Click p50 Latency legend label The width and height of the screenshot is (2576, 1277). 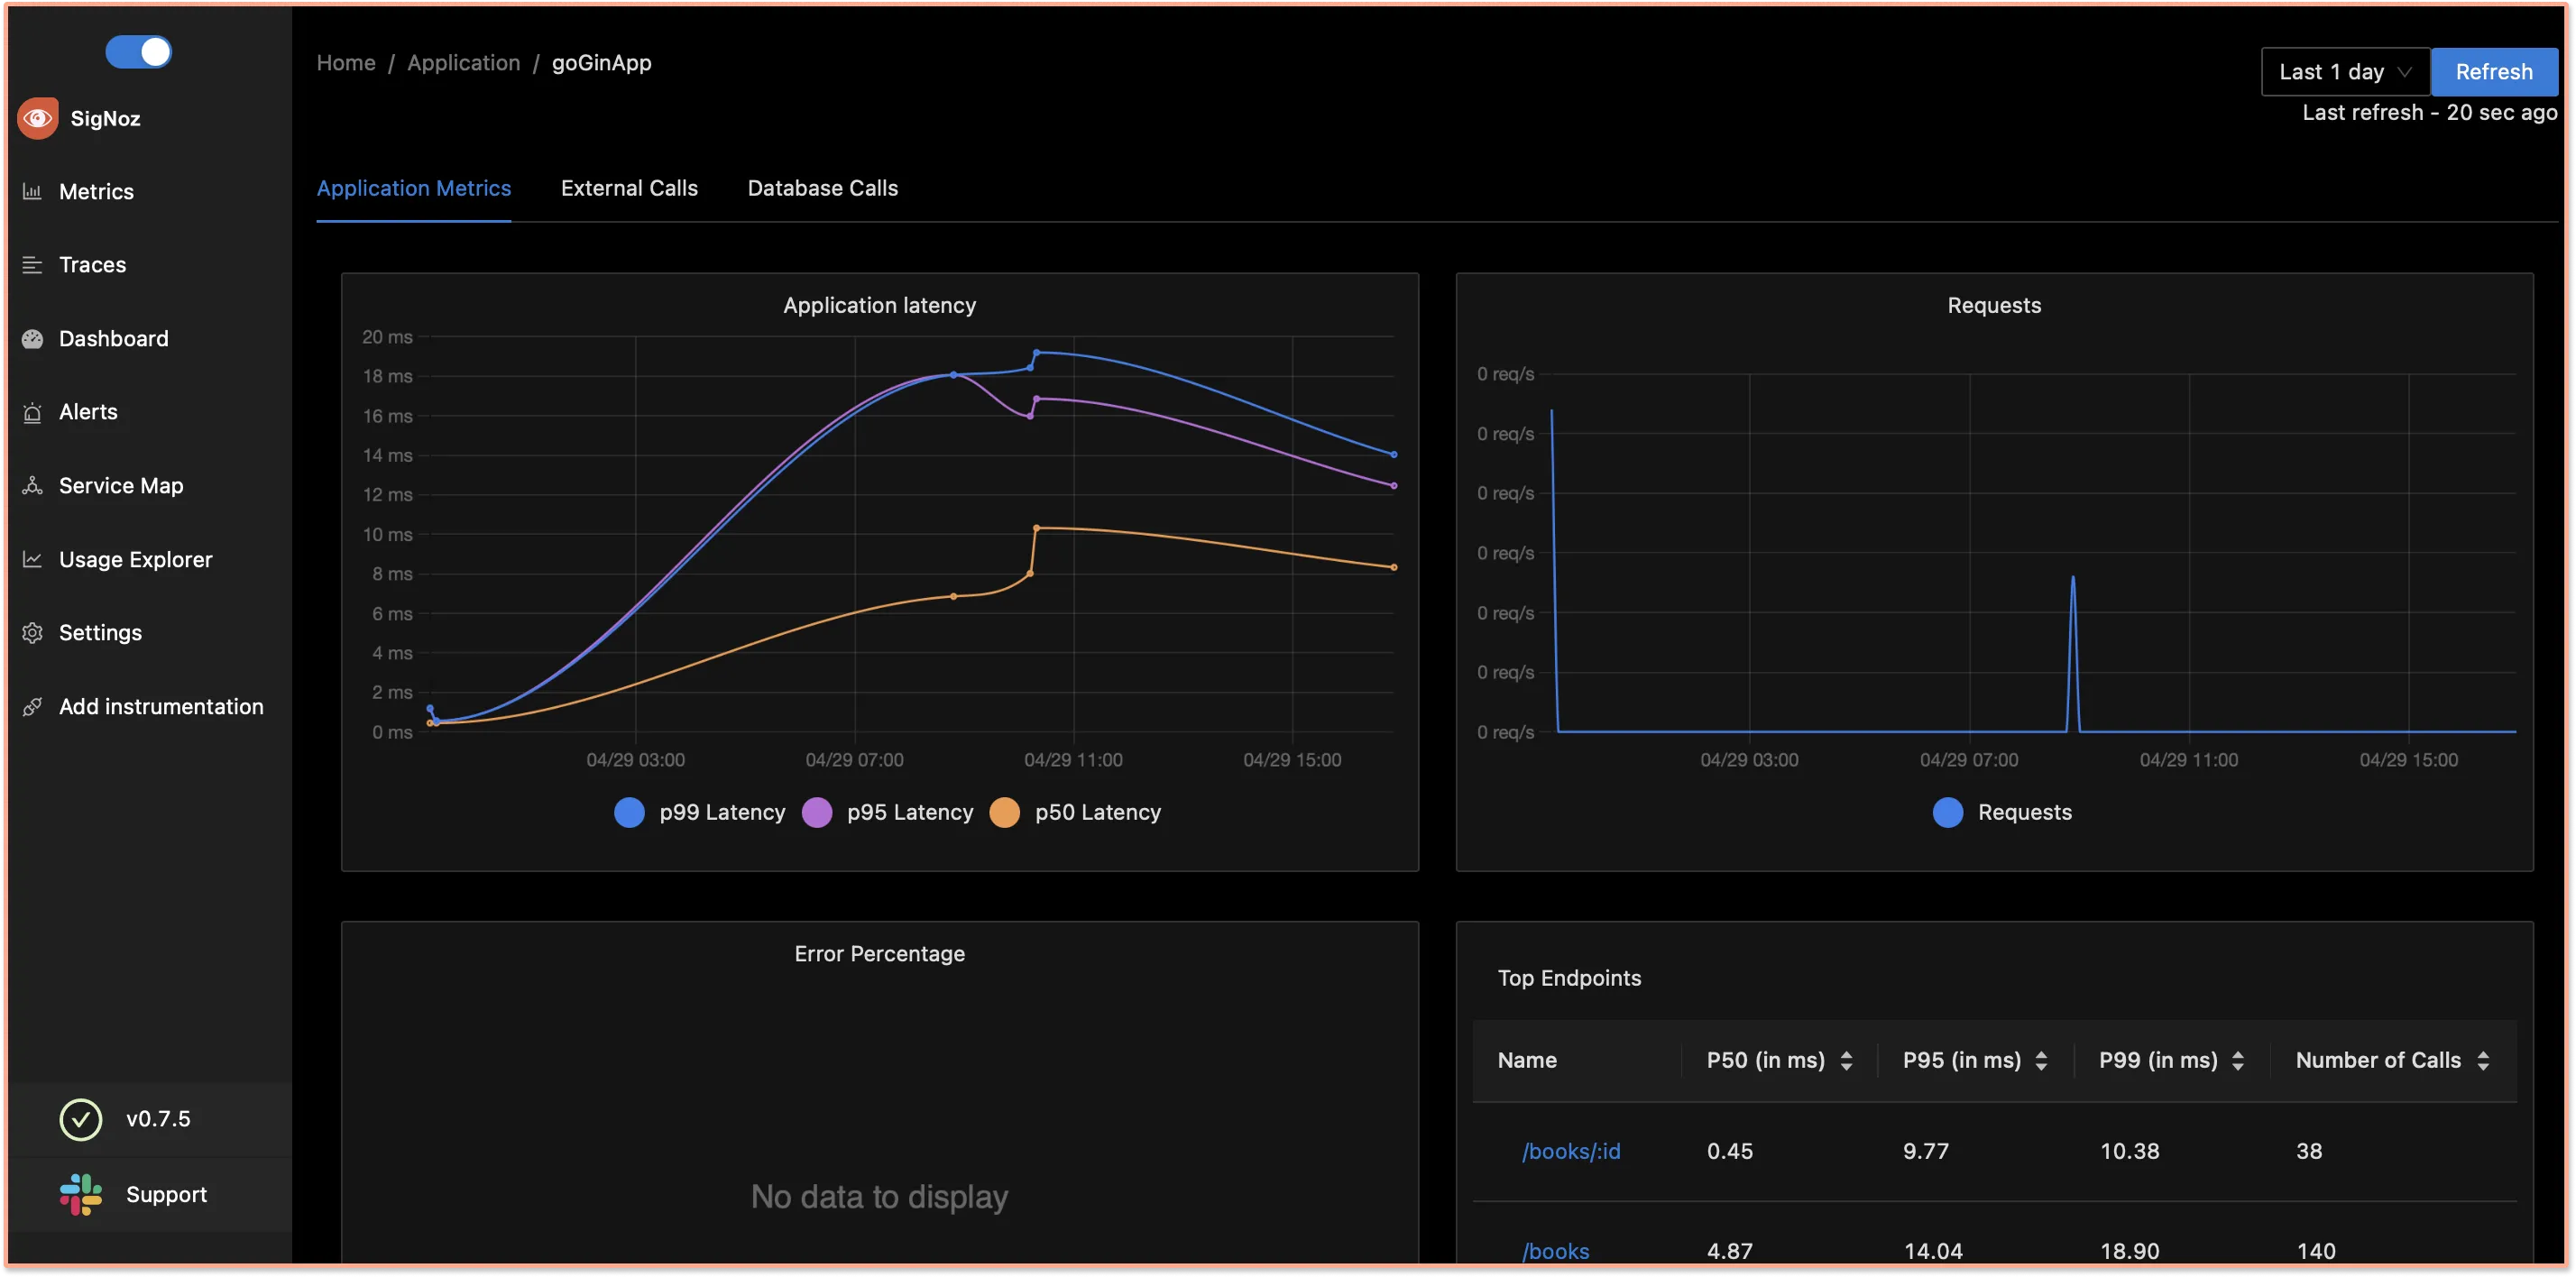tap(1098, 812)
